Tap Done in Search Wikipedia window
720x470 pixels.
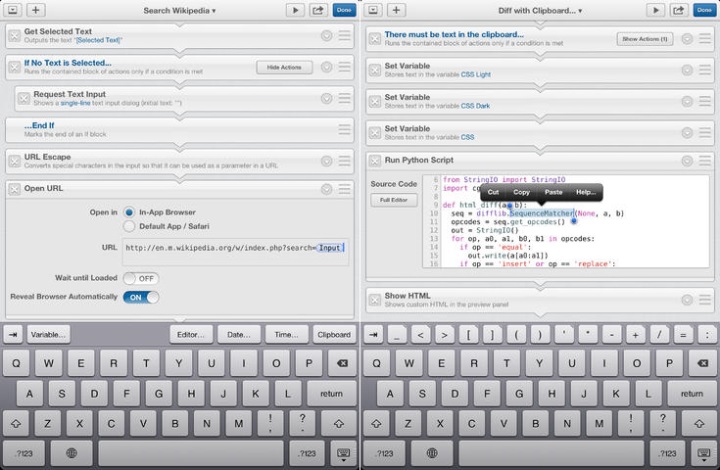click(344, 10)
